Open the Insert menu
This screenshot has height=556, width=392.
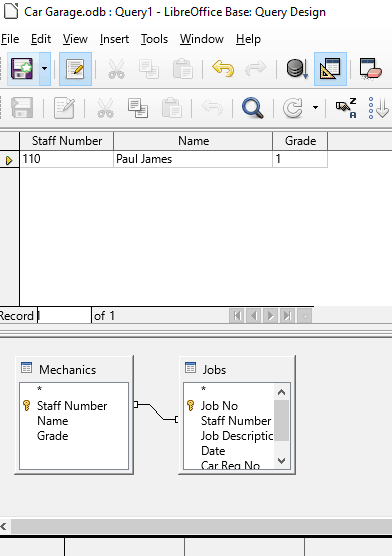(114, 39)
